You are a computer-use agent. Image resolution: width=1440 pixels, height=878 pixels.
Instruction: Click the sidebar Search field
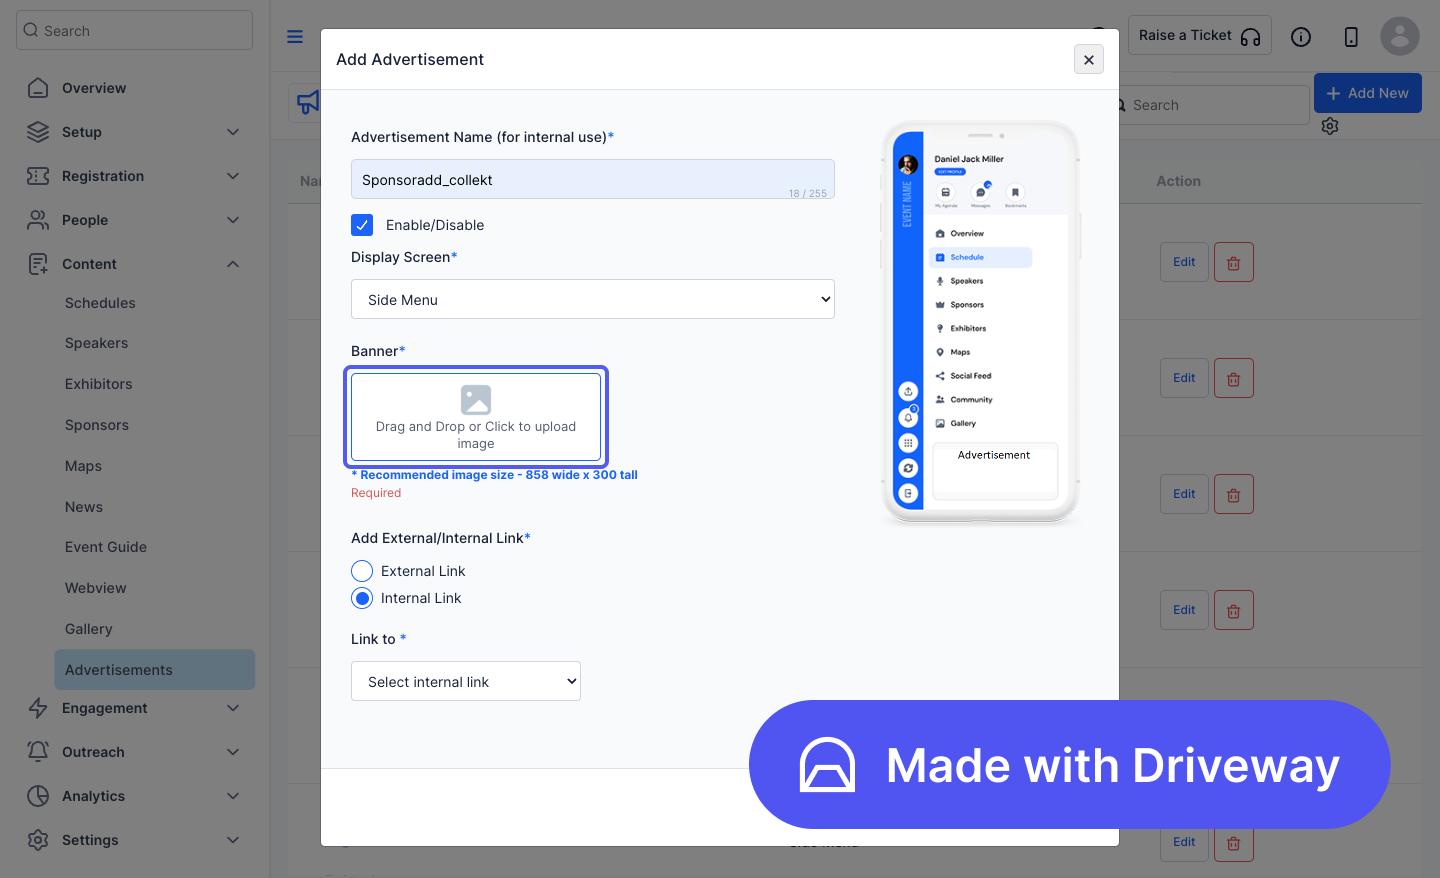[x=134, y=30]
